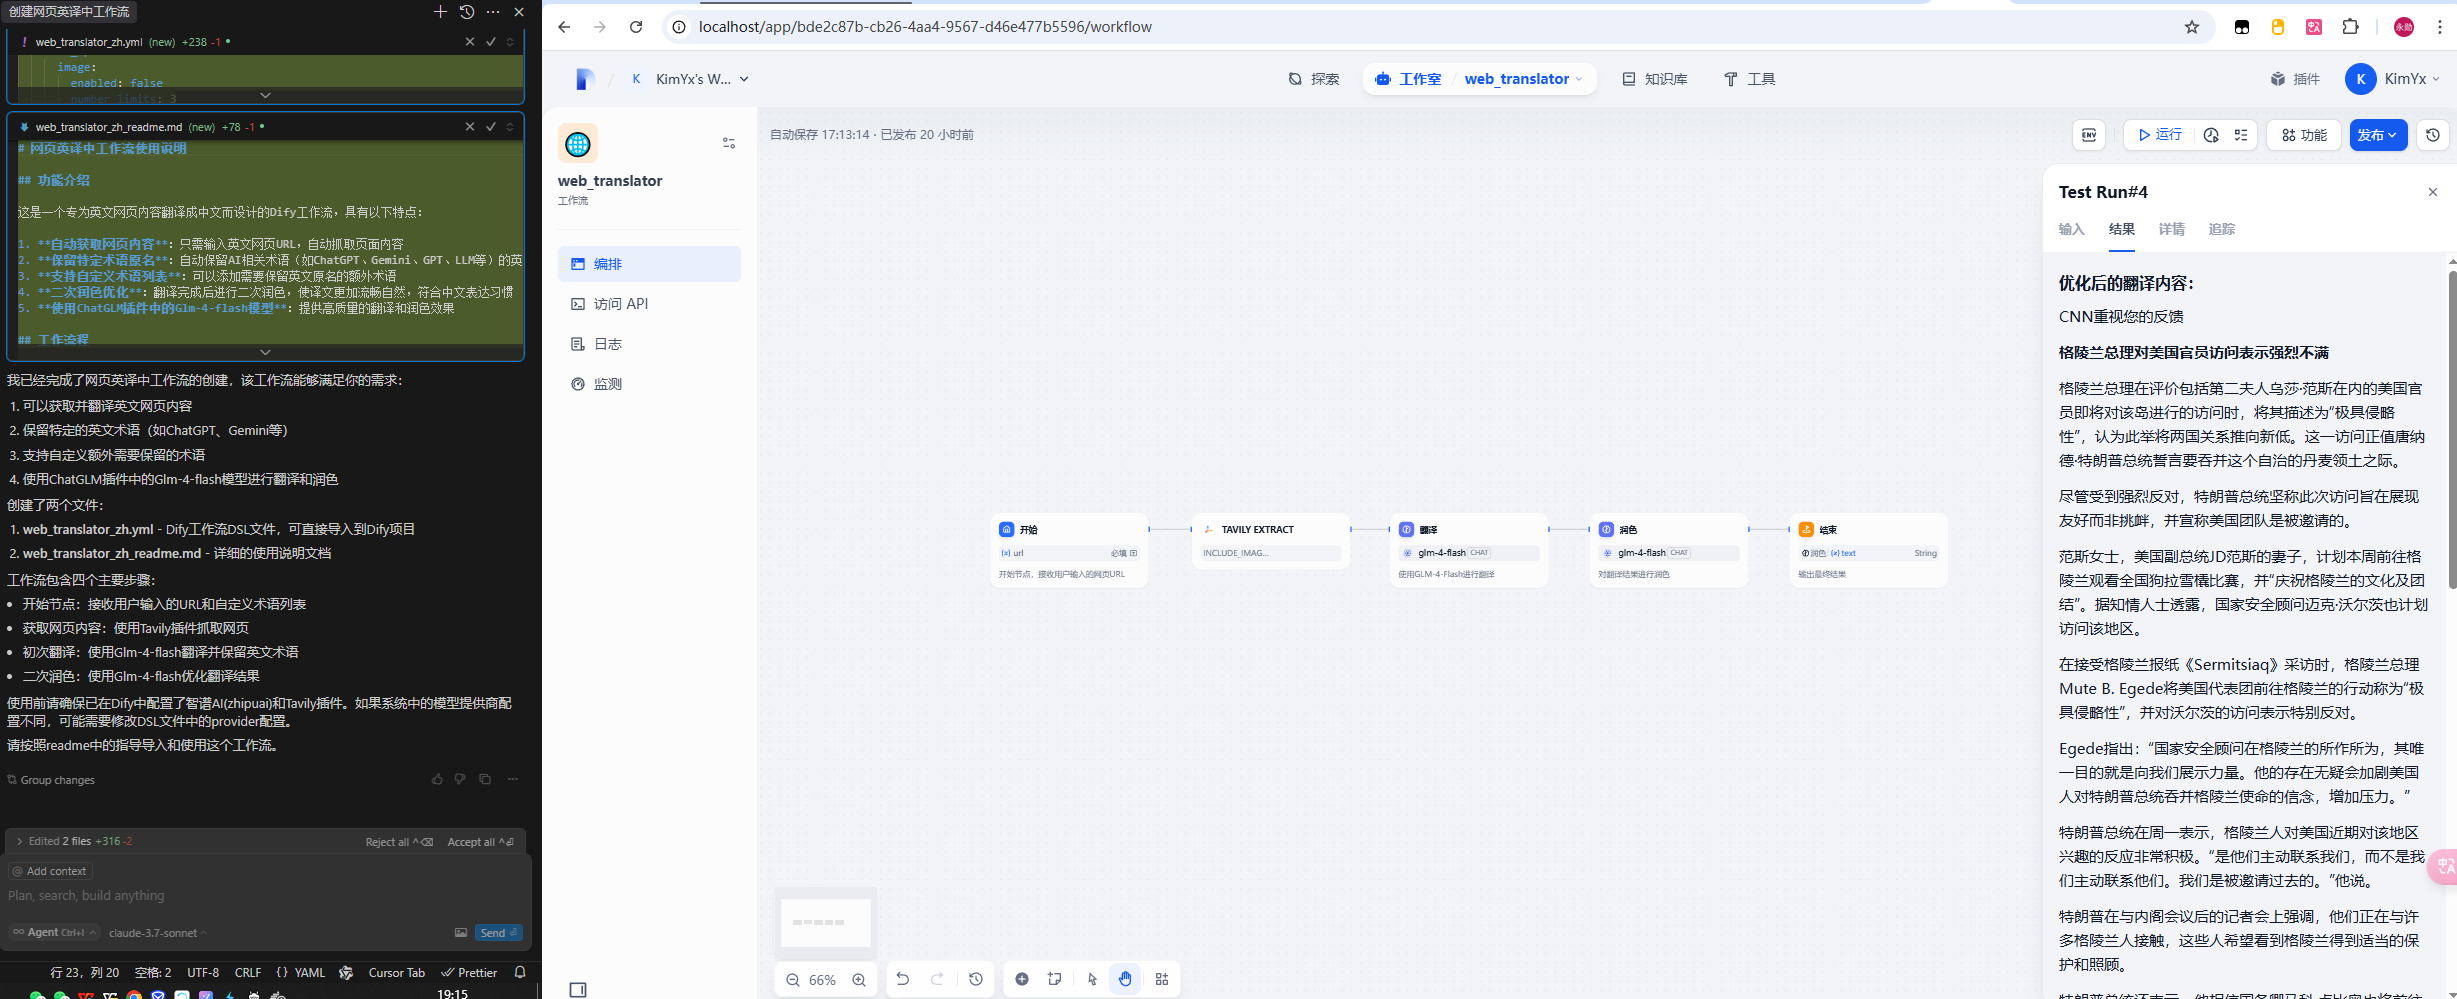Viewport: 2457px width, 999px height.
Task: Click the run history clock icon beside 运行
Action: pos(2211,135)
